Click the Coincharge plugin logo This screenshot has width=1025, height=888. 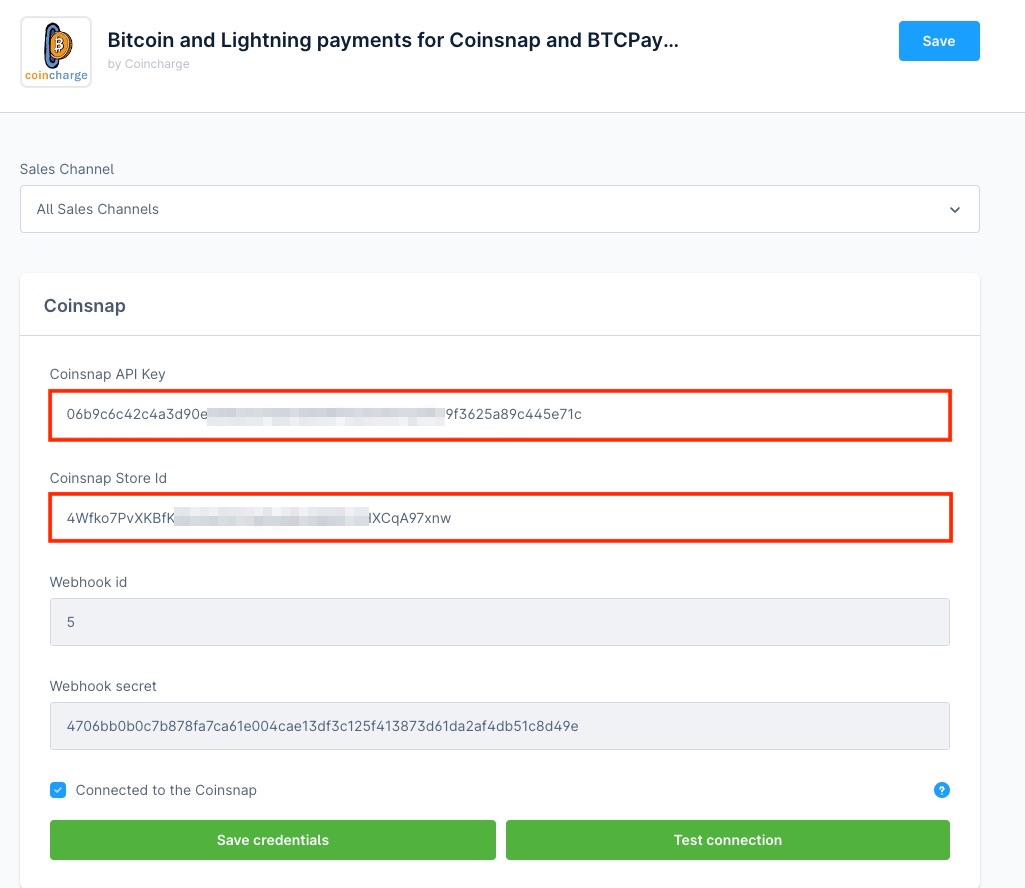click(x=56, y=52)
